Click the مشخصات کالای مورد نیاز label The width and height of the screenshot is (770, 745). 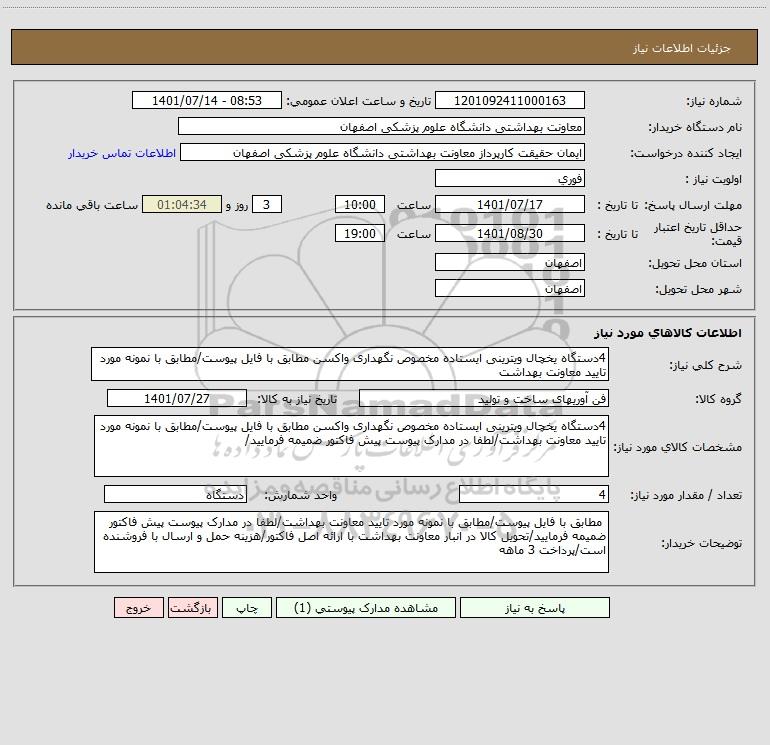678,447
